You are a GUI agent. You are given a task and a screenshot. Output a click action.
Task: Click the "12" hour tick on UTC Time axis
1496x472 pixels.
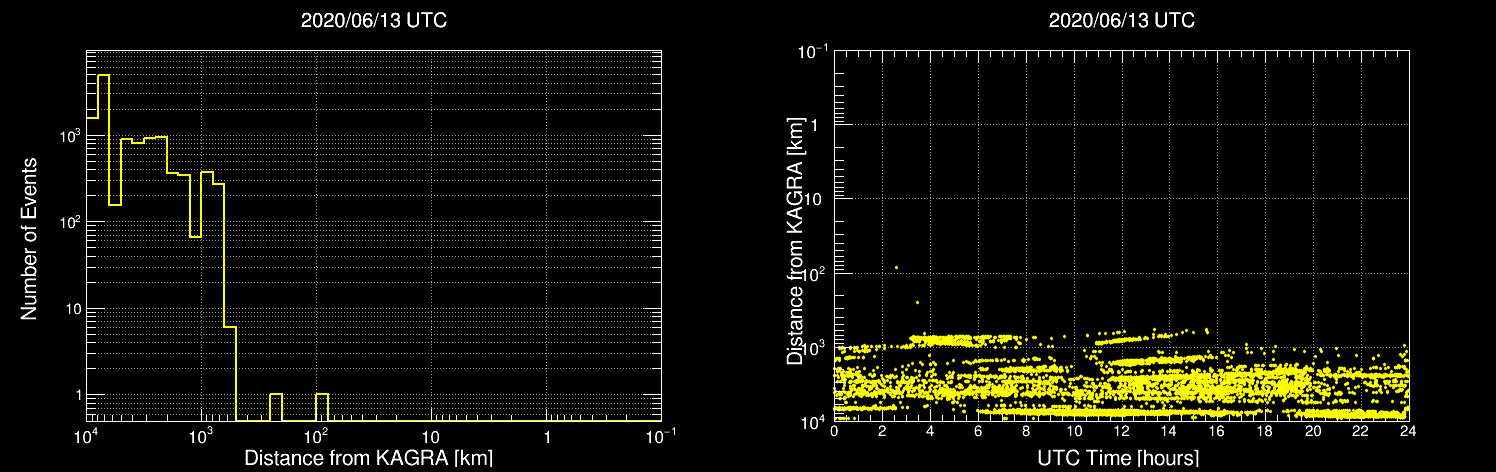pos(1122,430)
